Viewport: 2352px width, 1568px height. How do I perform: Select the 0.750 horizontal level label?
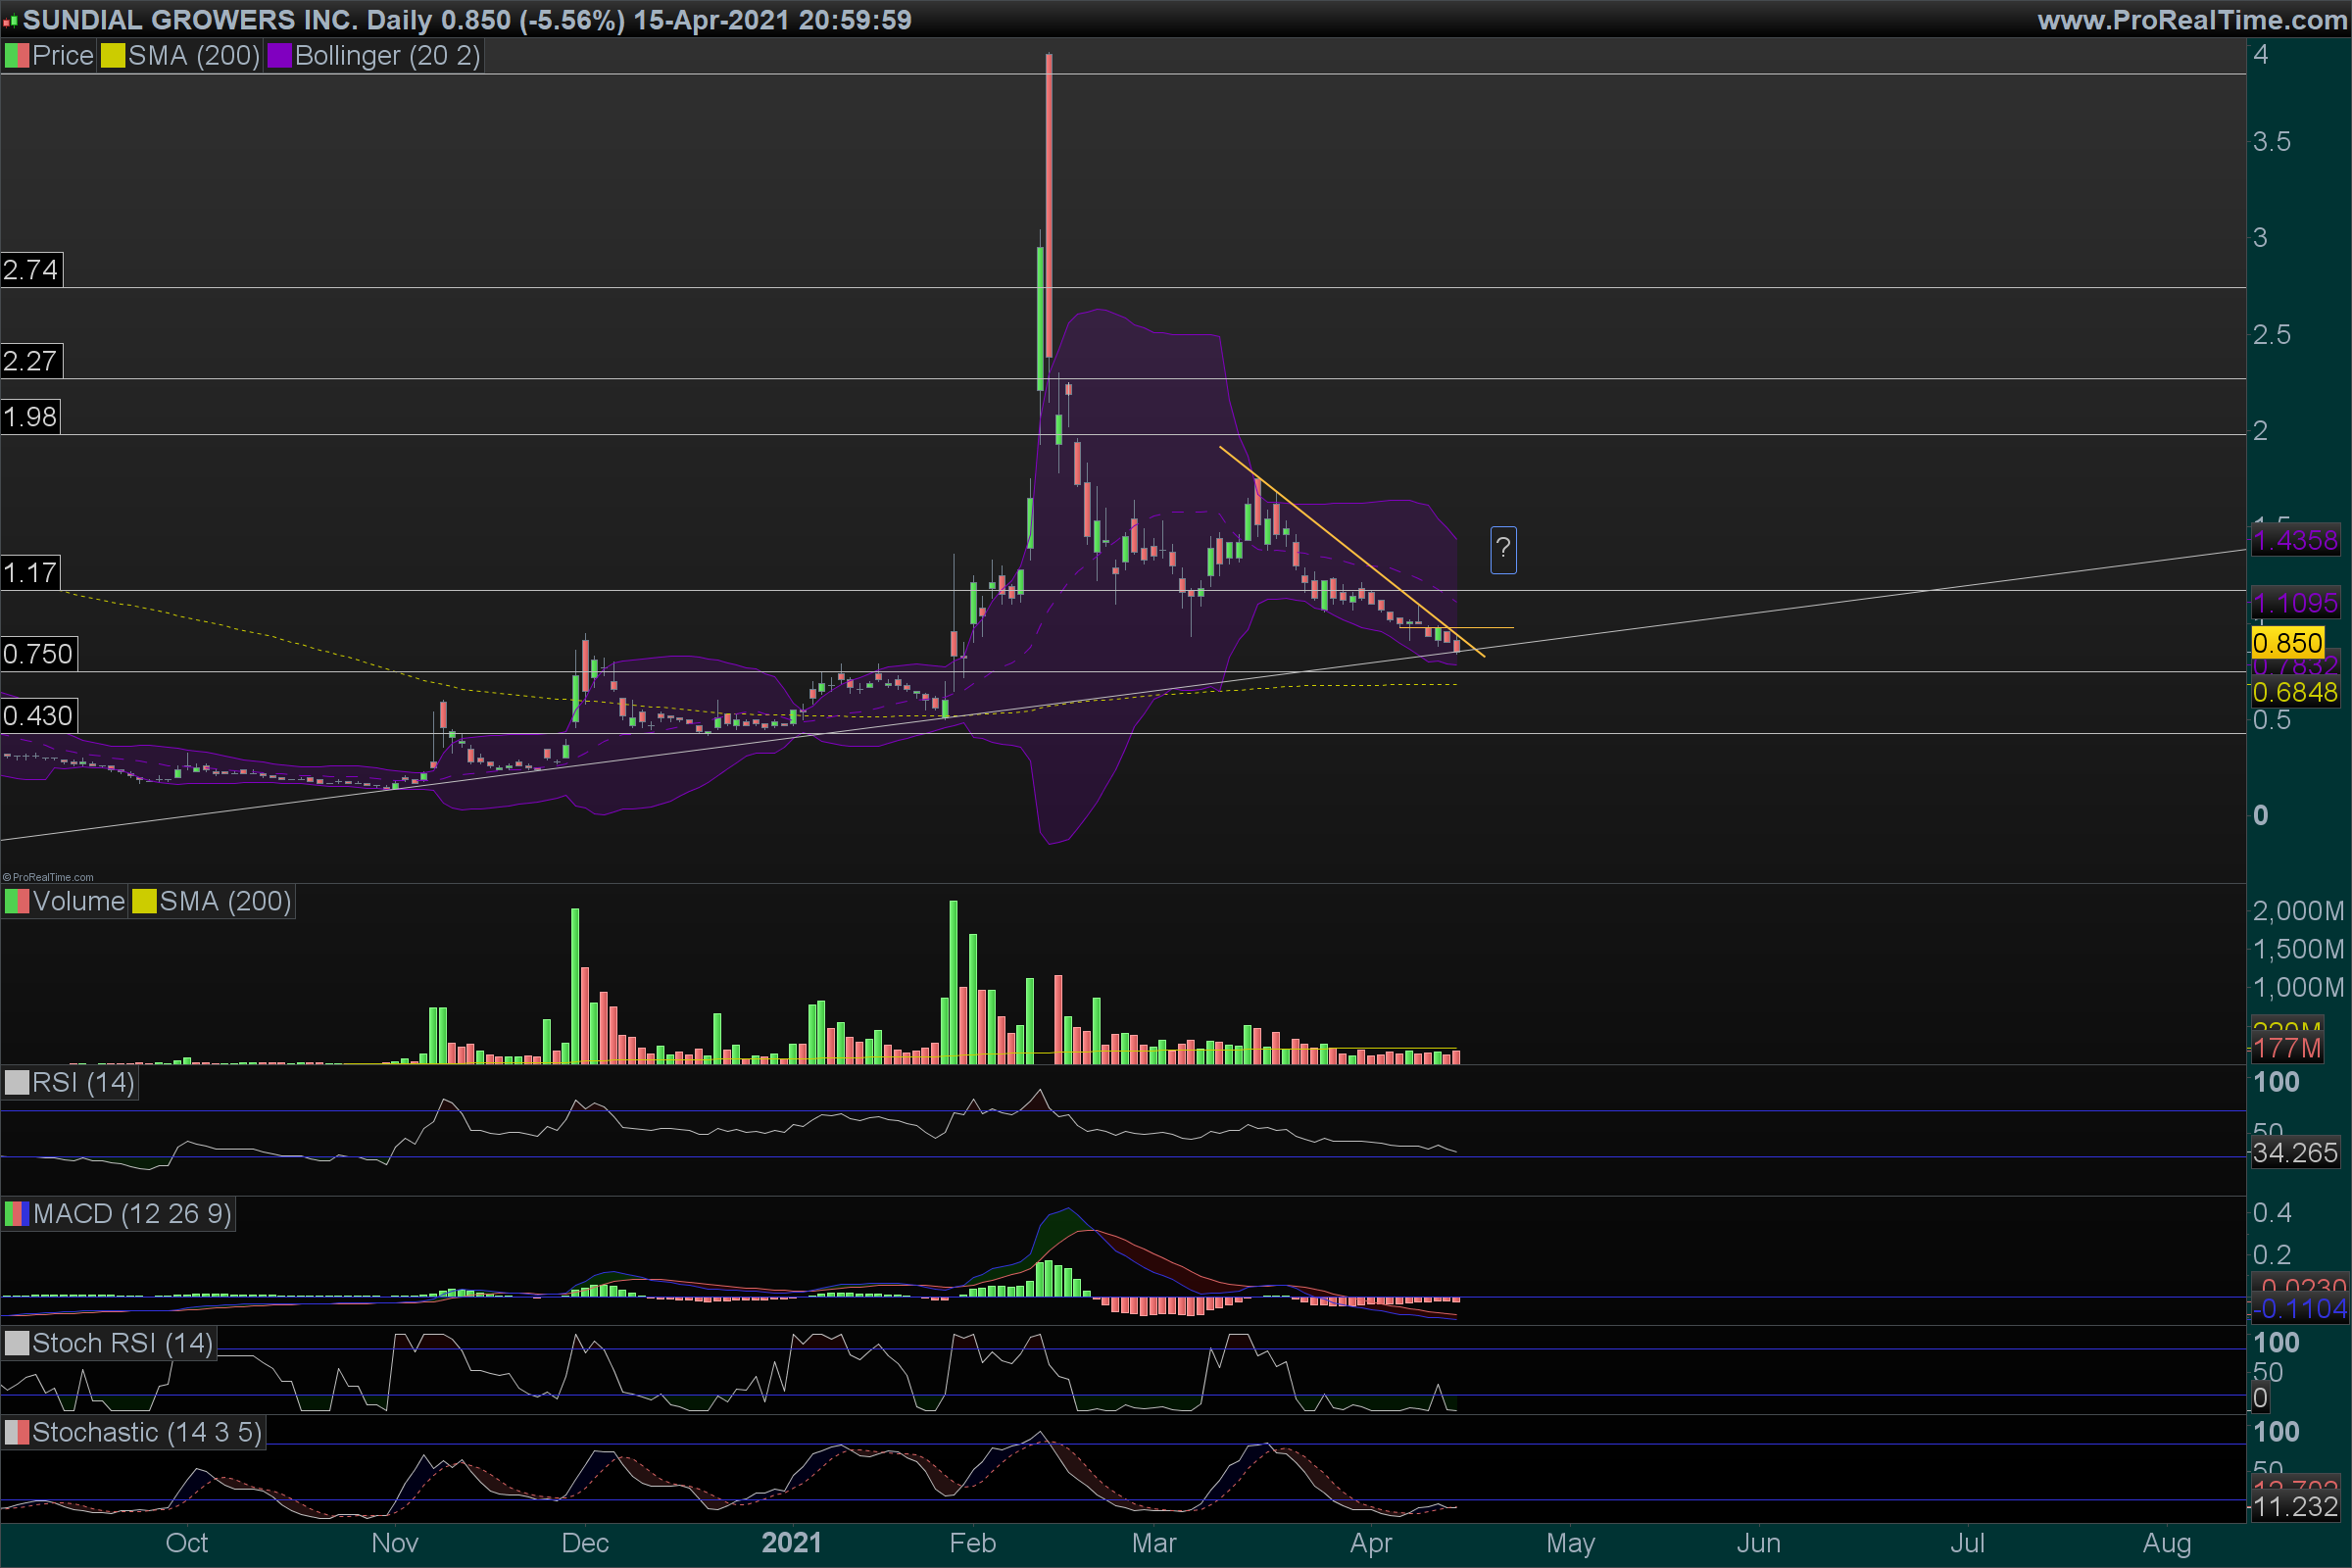click(38, 654)
